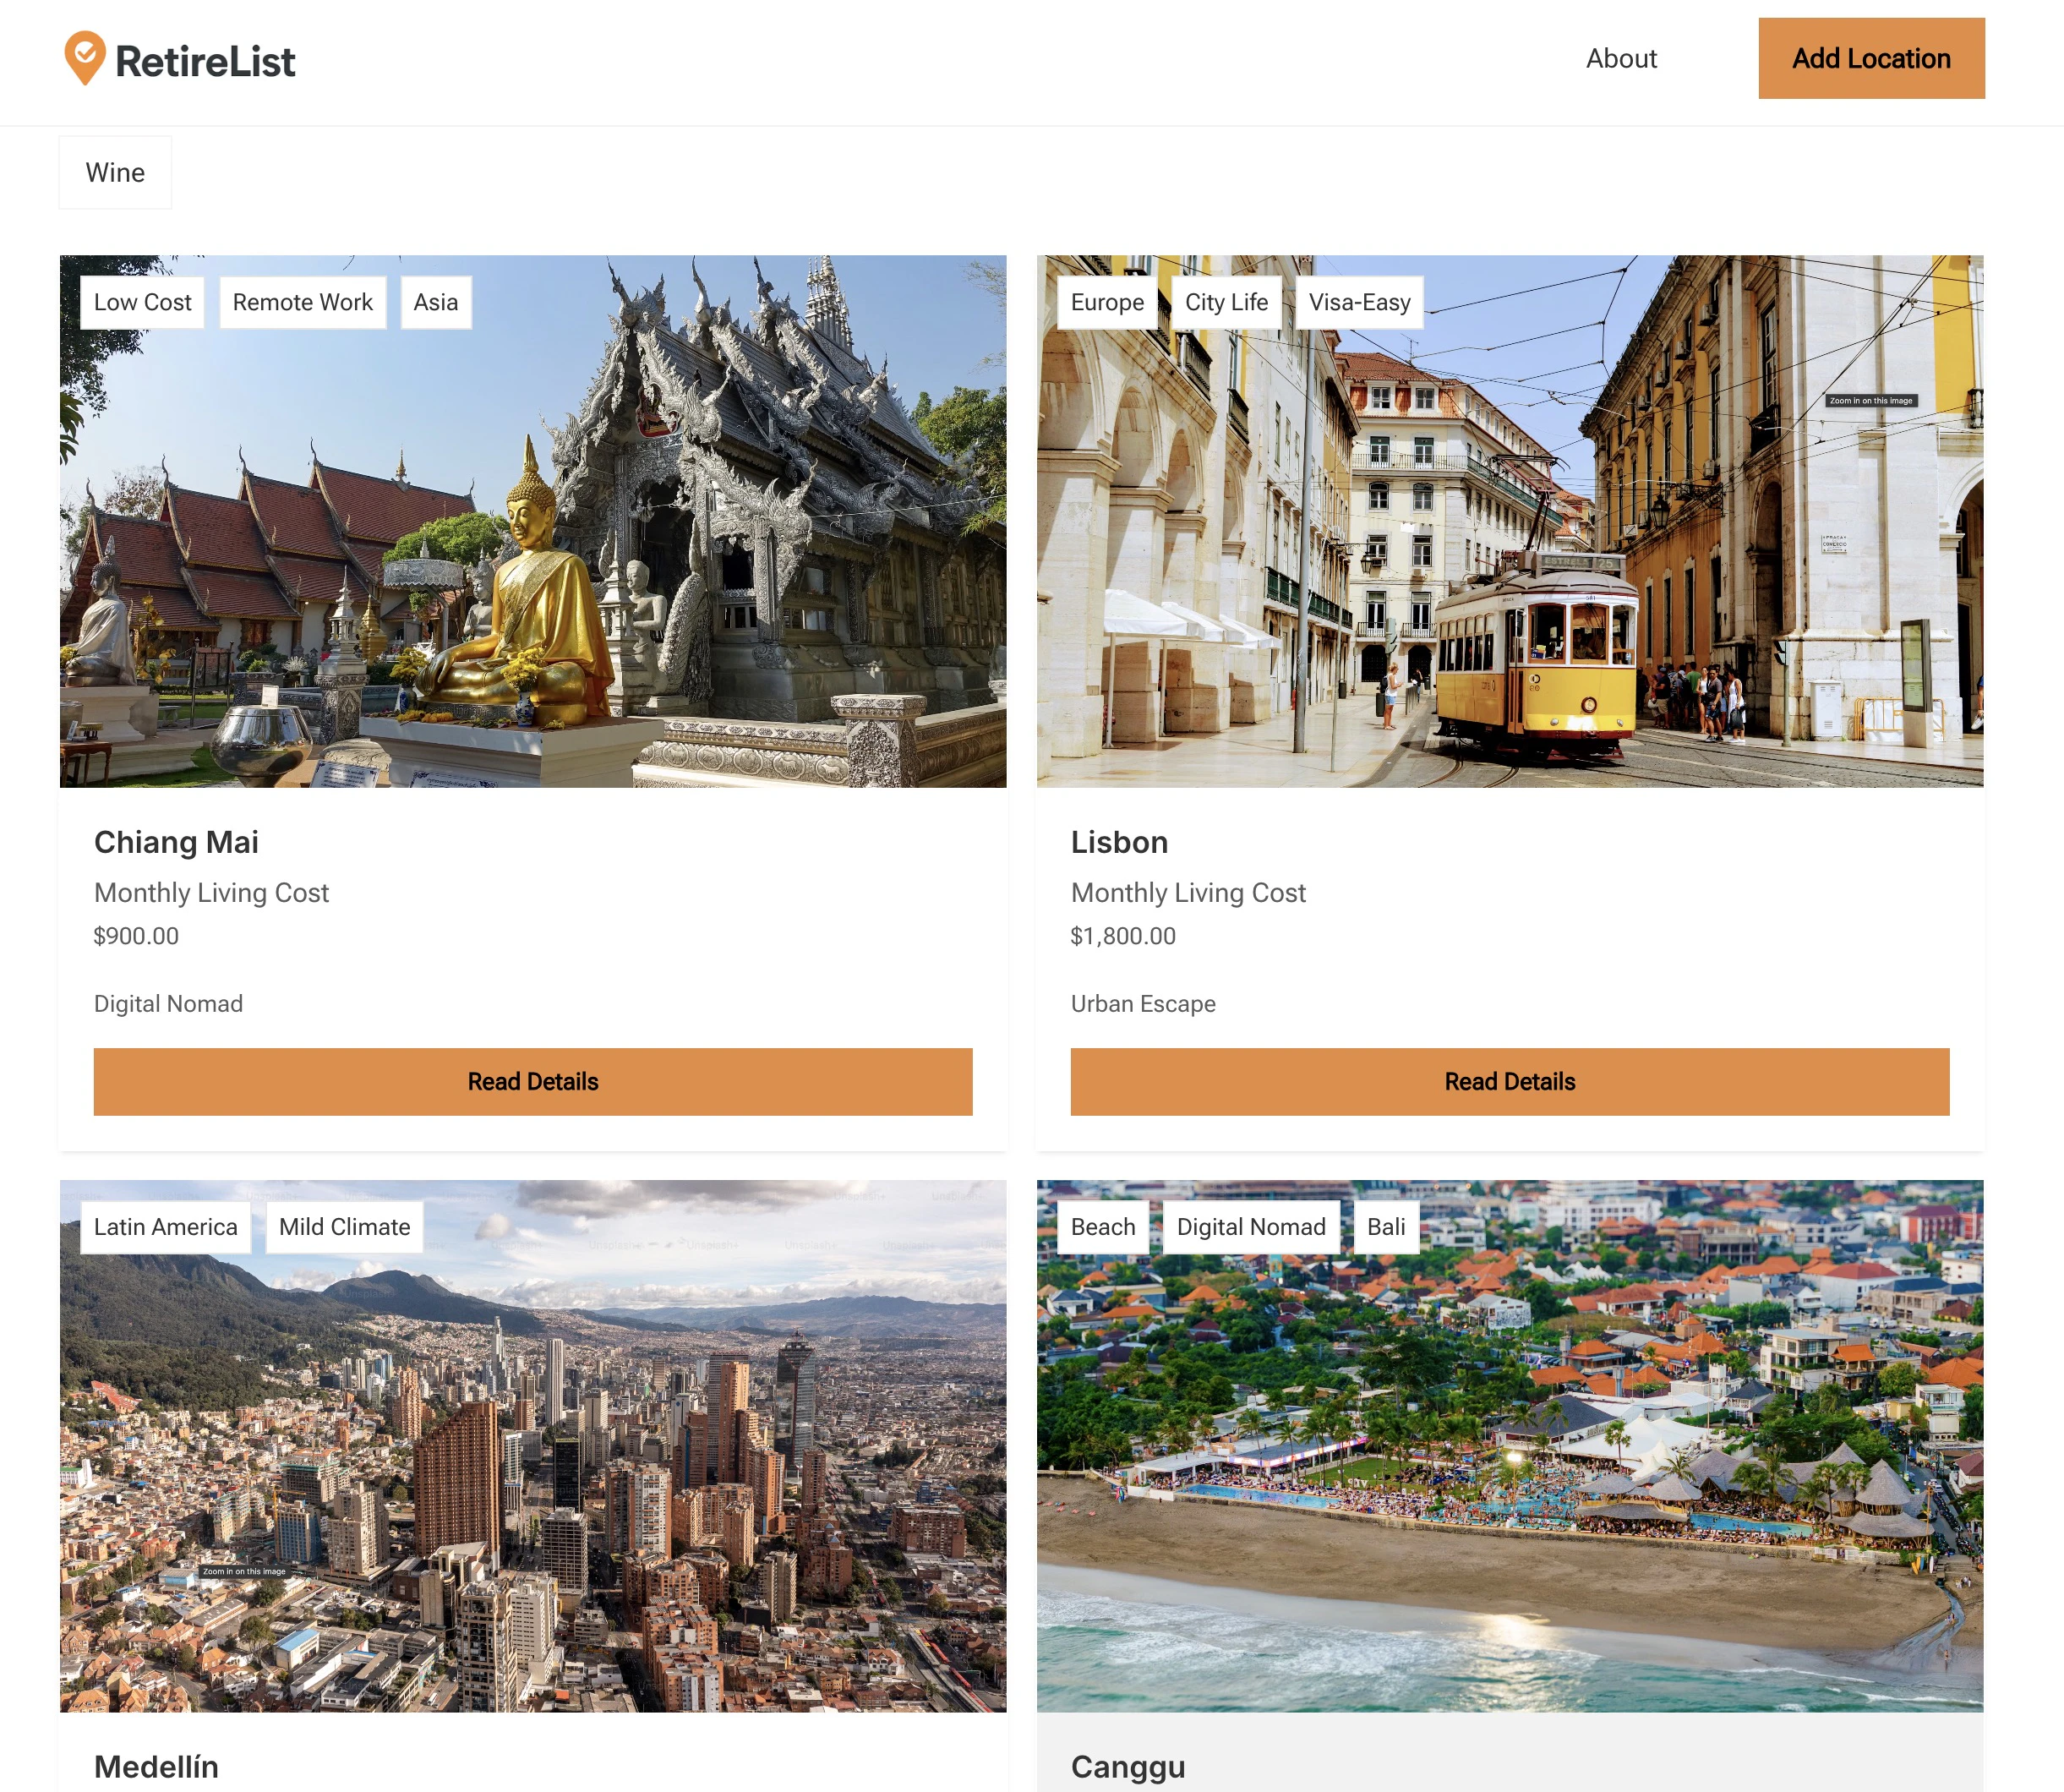The image size is (2064, 1792).
Task: Click the Visa-Easy tag
Action: (x=1358, y=302)
